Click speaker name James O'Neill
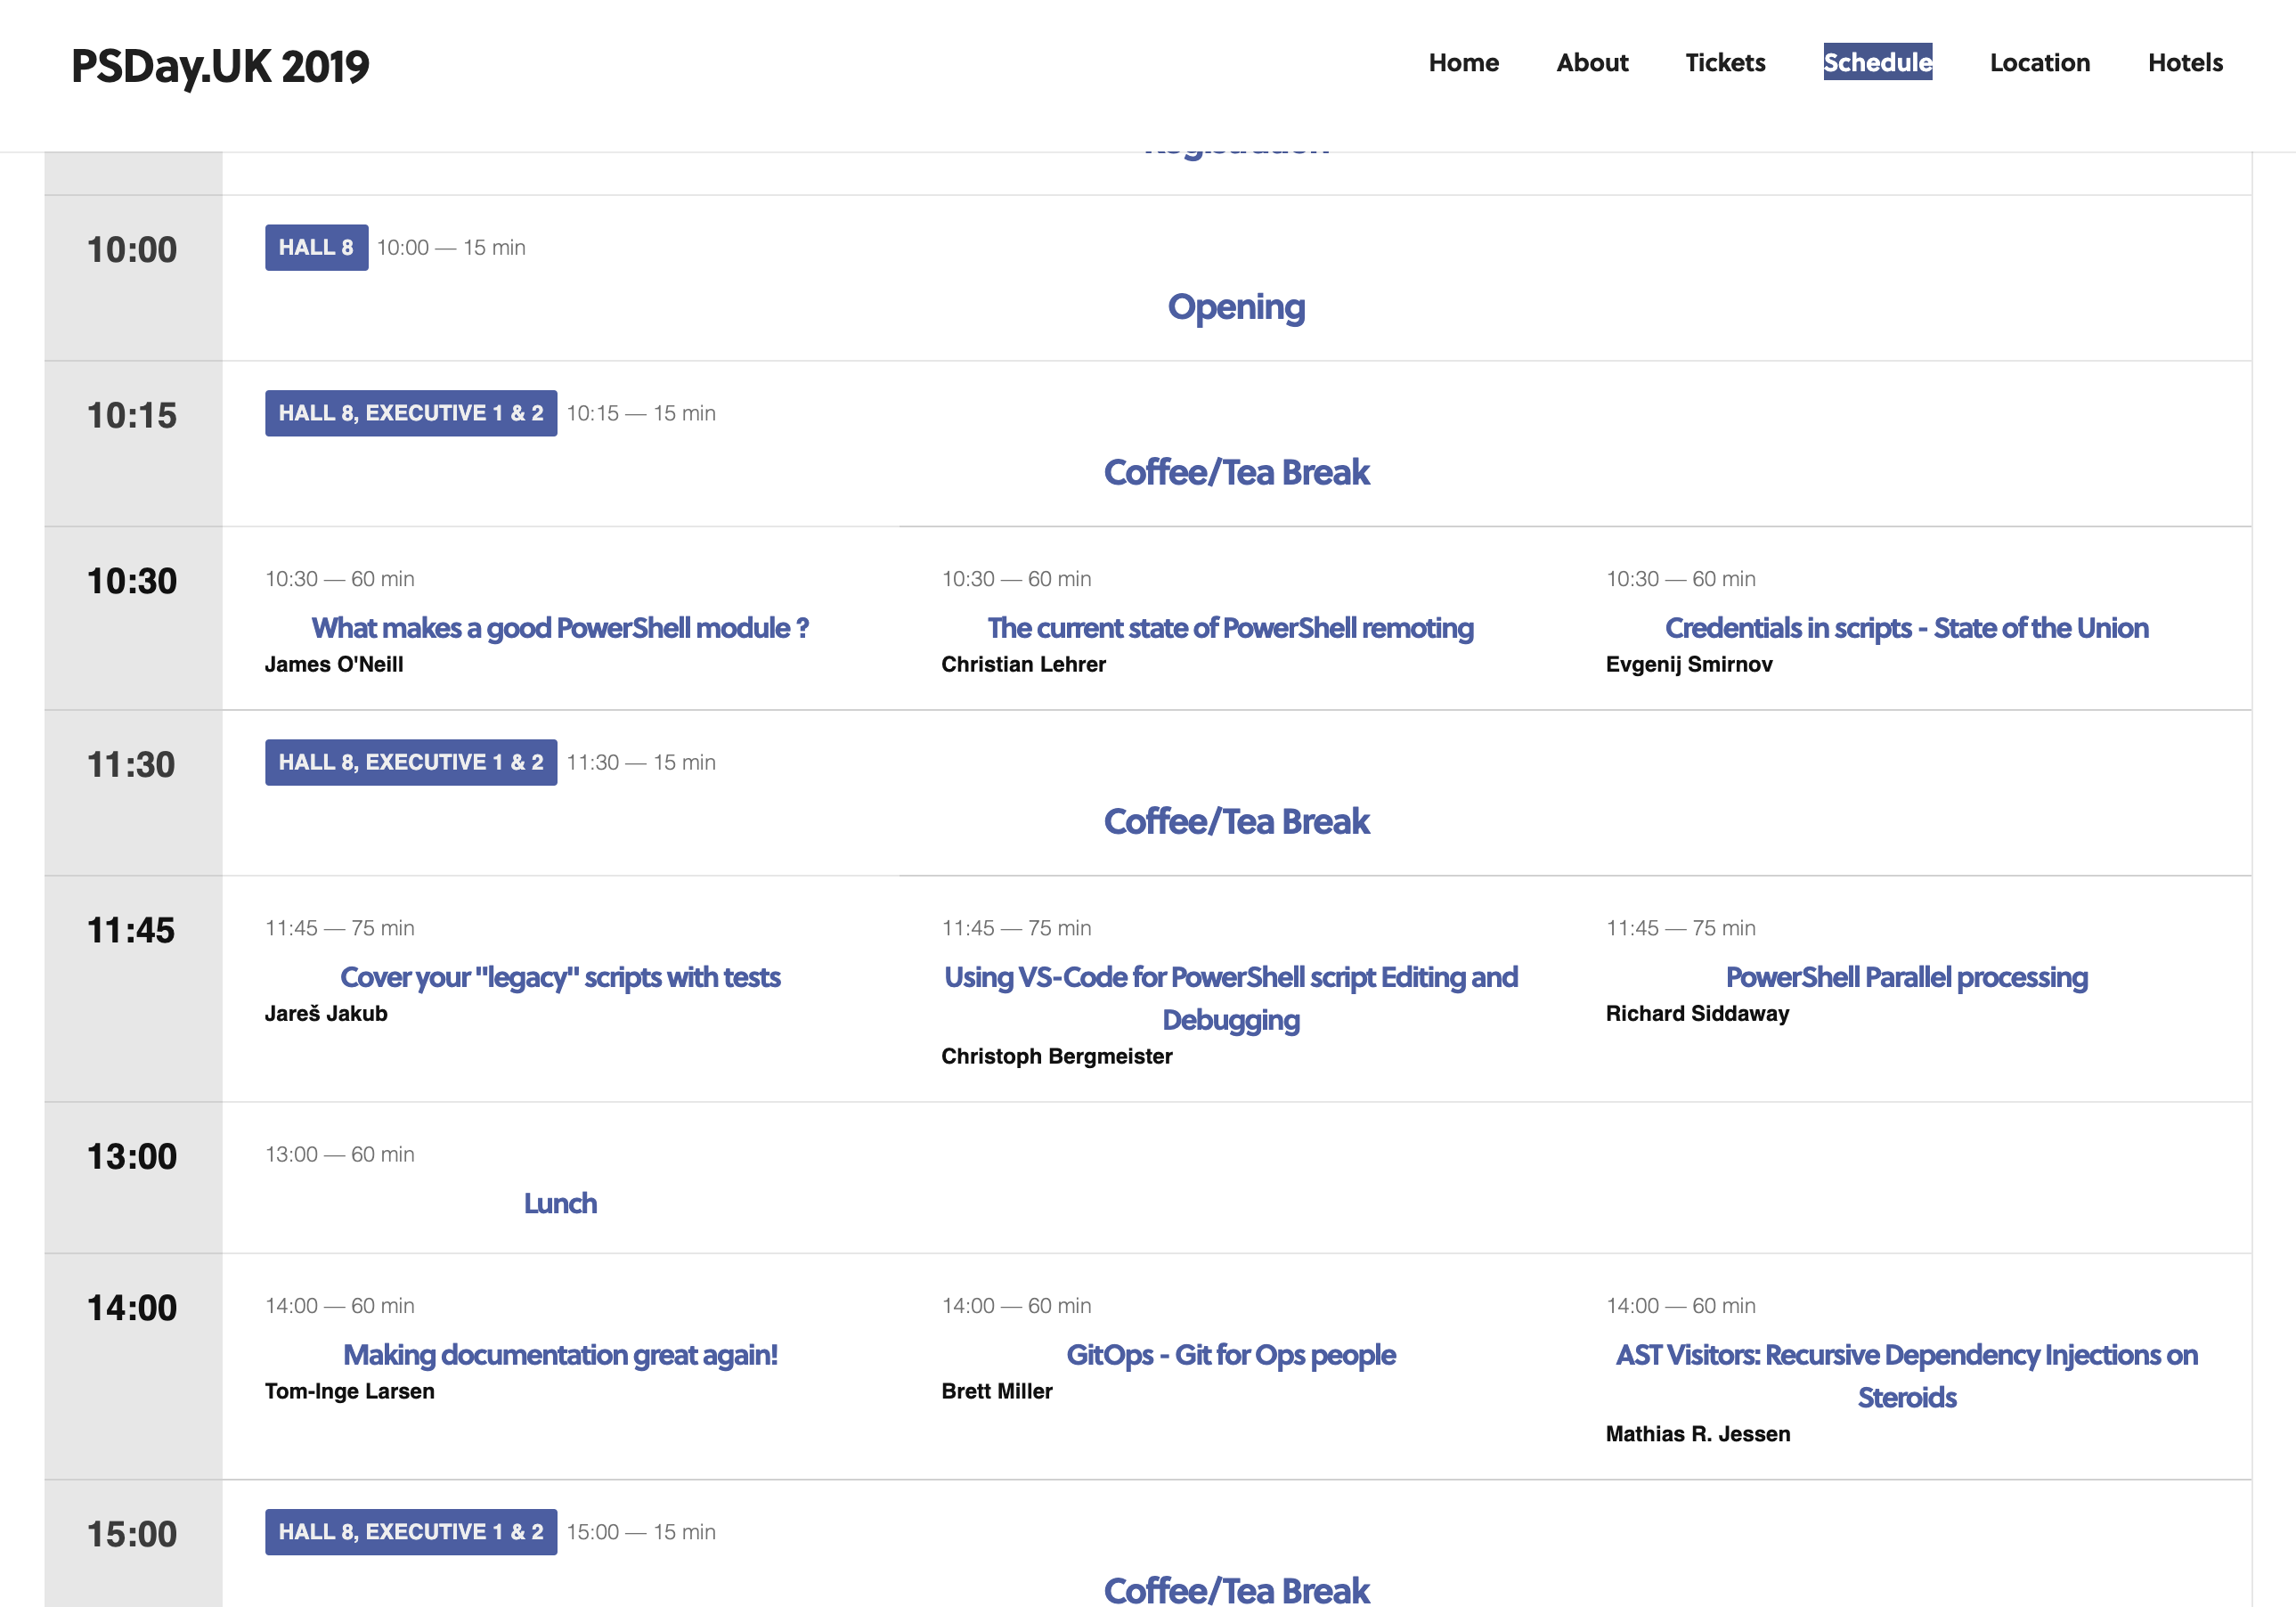The image size is (2296, 1607). pyautogui.click(x=334, y=664)
